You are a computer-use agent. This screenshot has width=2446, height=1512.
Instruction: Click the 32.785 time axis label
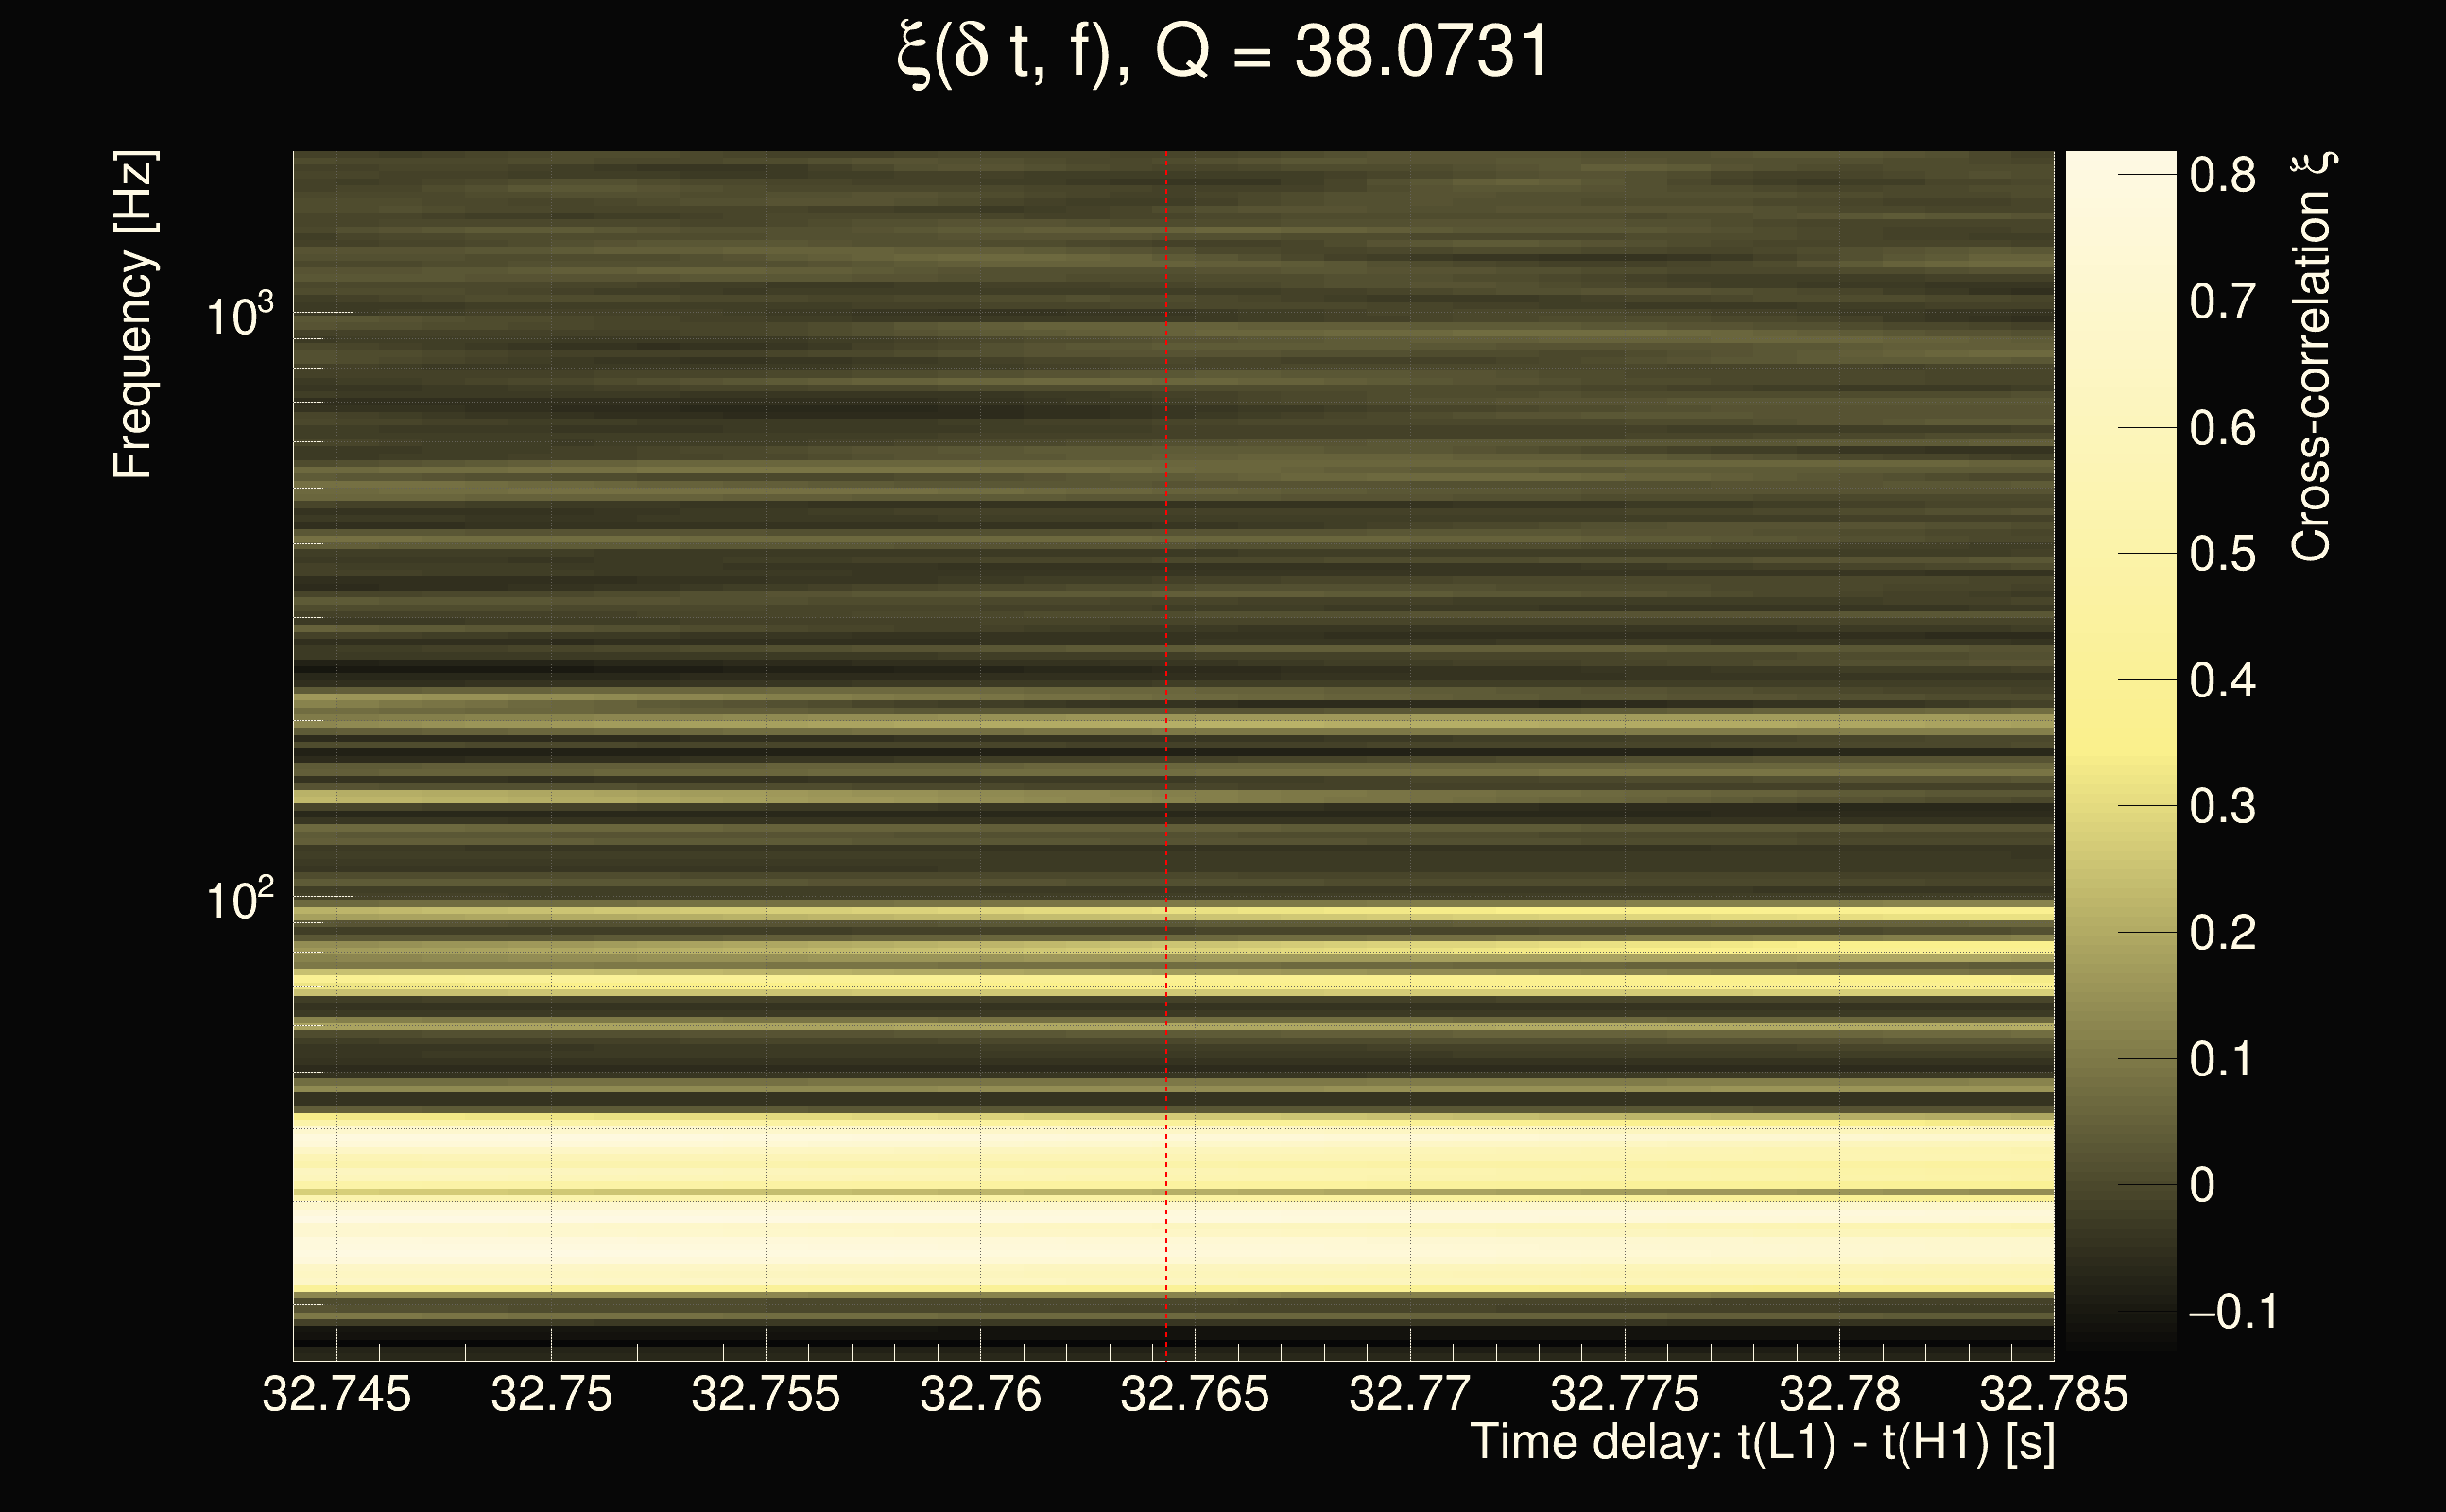[x=2053, y=1395]
